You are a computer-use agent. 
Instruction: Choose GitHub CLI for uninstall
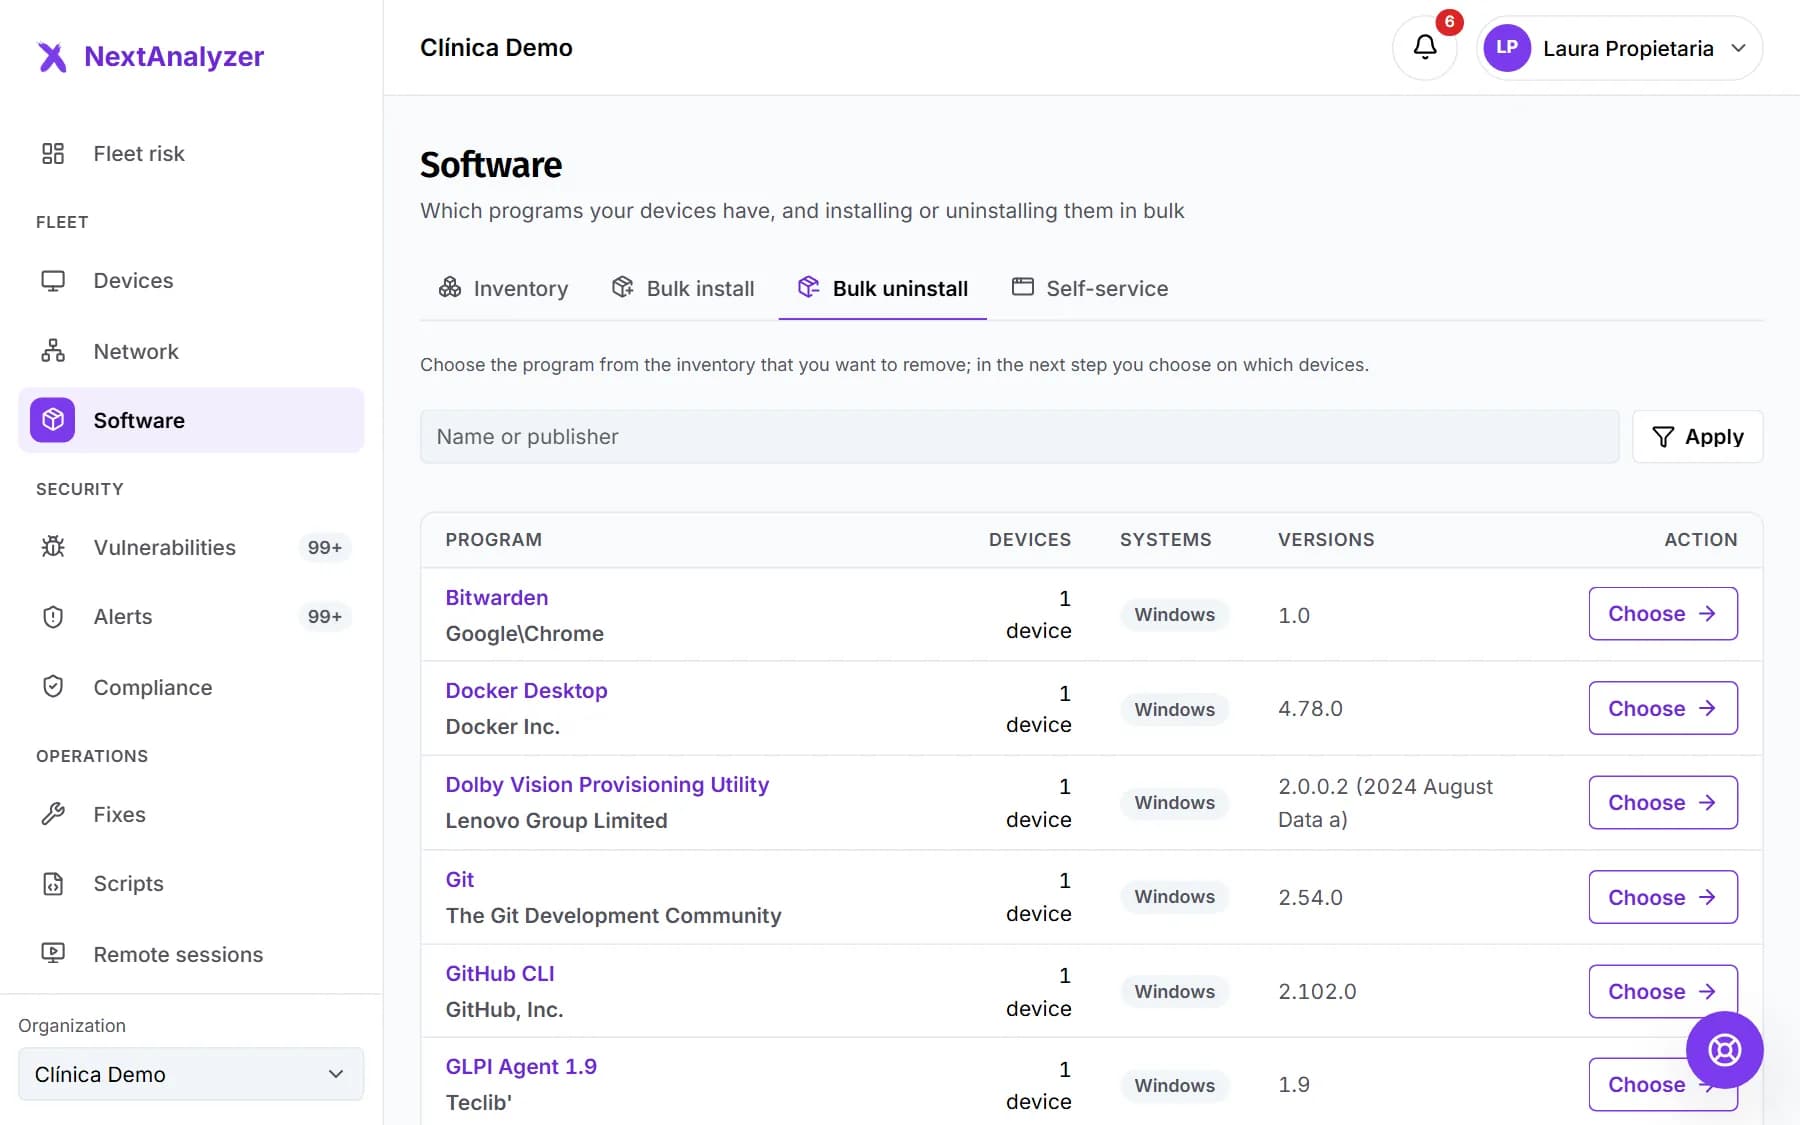1662,991
